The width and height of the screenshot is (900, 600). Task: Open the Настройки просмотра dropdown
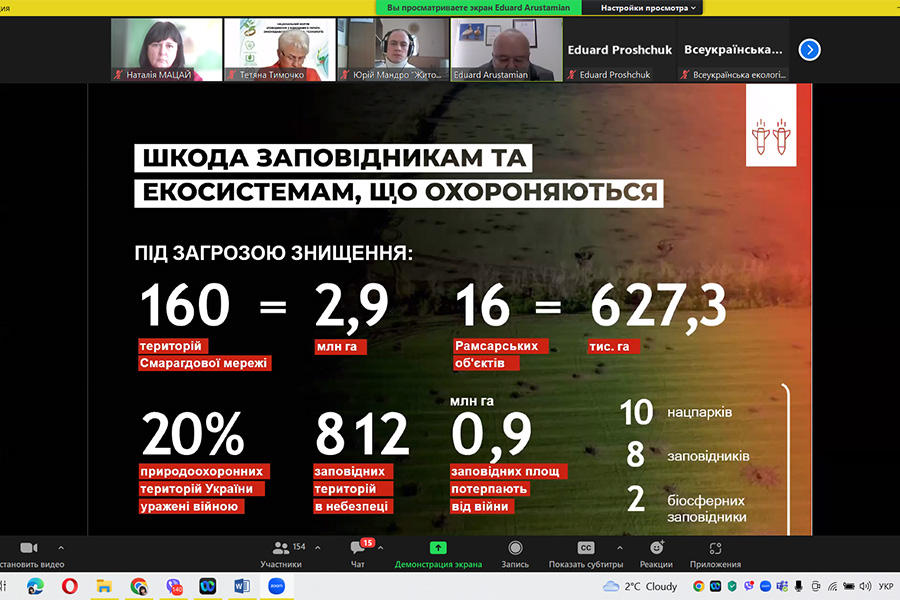coord(647,7)
